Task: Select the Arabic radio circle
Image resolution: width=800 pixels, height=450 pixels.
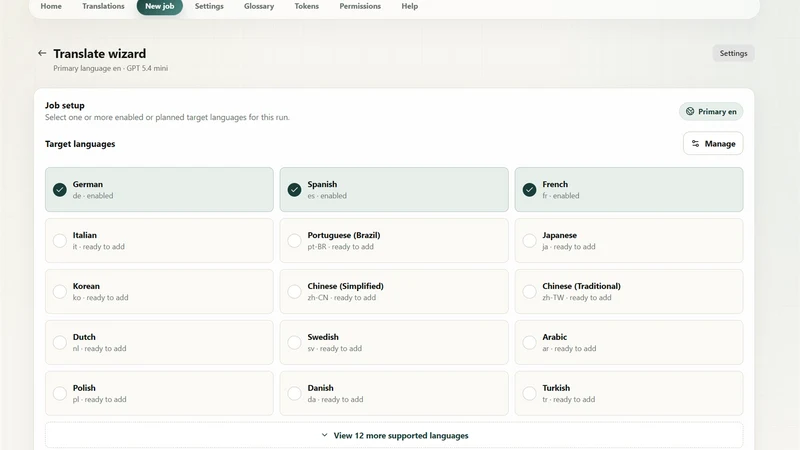Action: [x=530, y=343]
